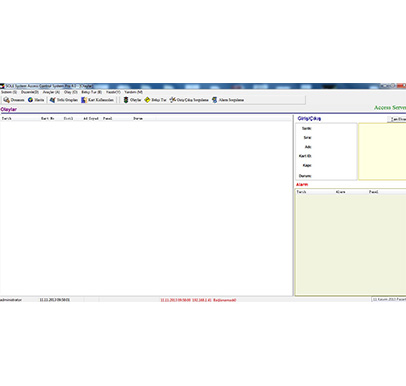Click the Donanım toolbar icon
This screenshot has height=386, width=406.
click(6, 100)
